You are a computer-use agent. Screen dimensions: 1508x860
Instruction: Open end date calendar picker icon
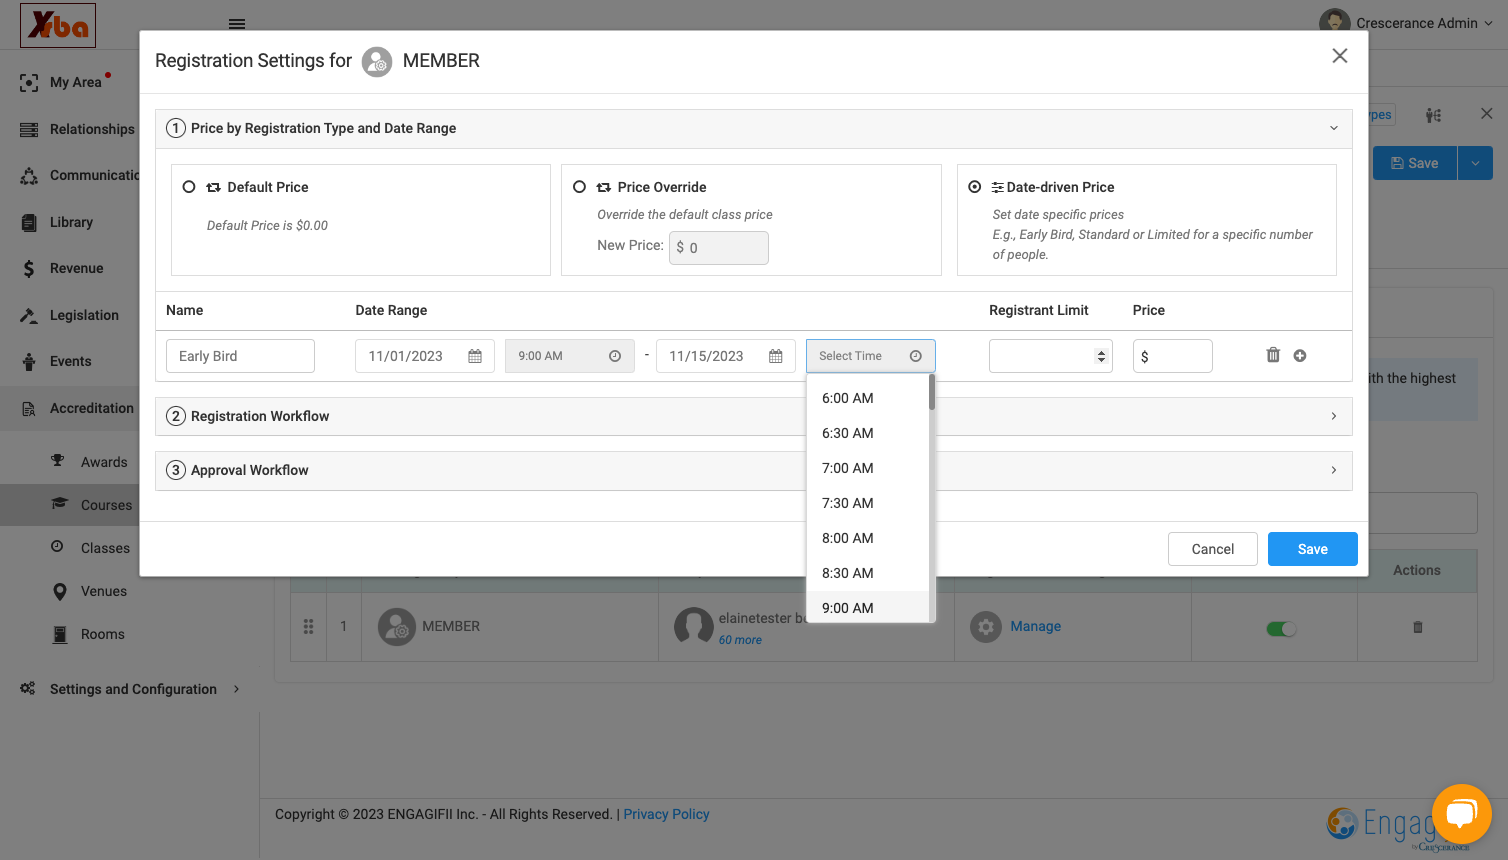[776, 356]
